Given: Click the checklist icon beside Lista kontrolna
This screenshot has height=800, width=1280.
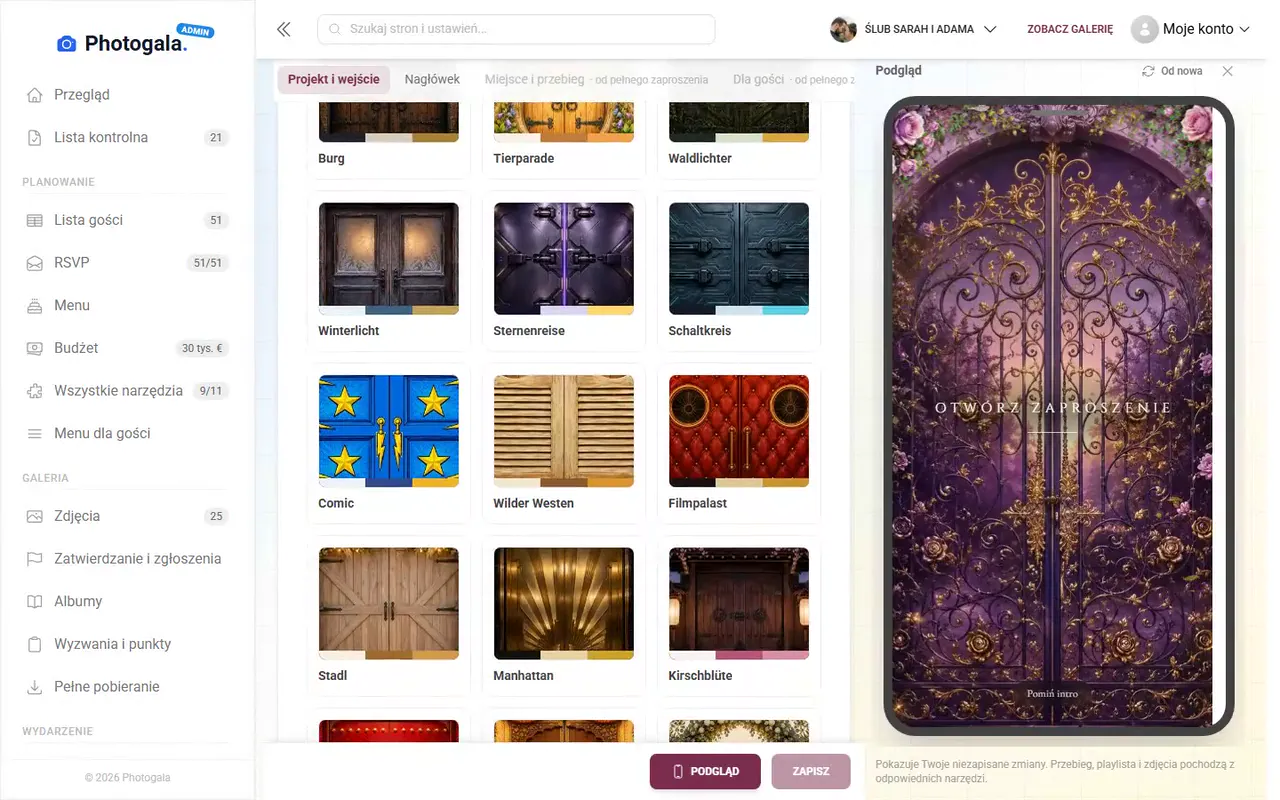Looking at the screenshot, I should pos(35,138).
